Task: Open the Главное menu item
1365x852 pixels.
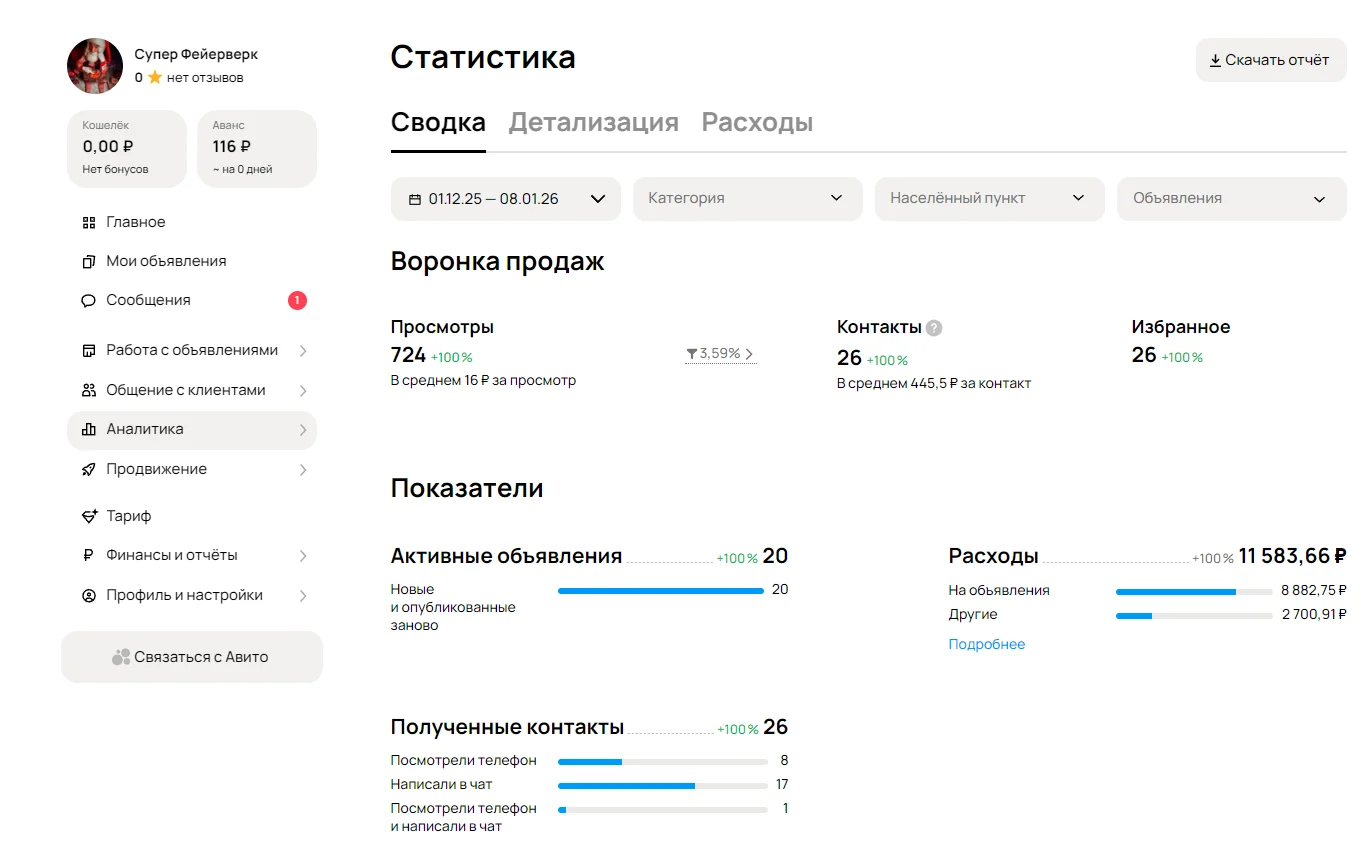Action: tap(192, 222)
